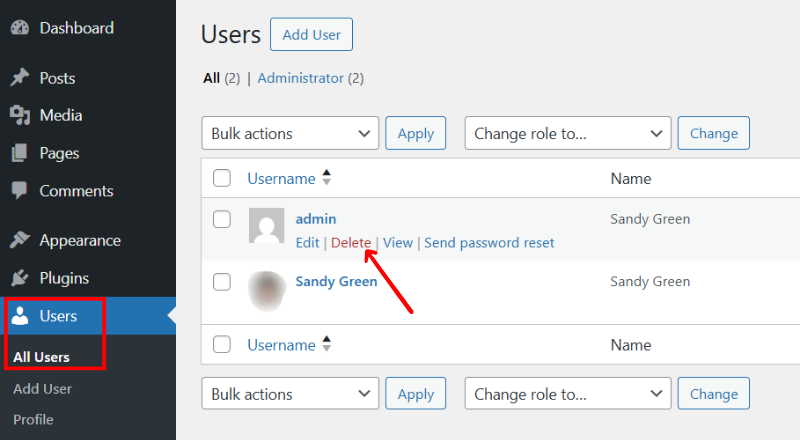Click the Dashboard gauge icon
The height and width of the screenshot is (440, 800).
click(20, 28)
